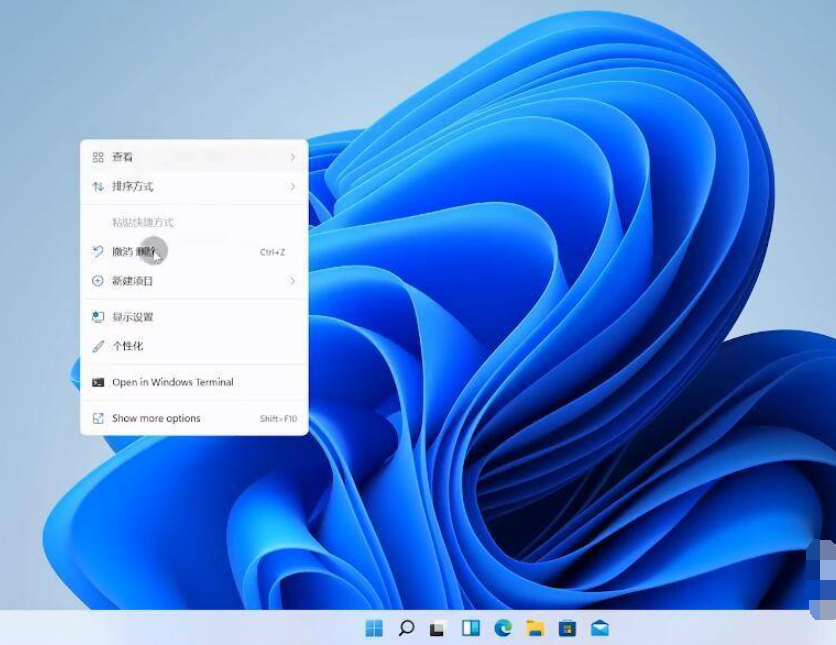Expand the 排序方式 submenu arrow
The height and width of the screenshot is (645, 836).
click(x=293, y=187)
